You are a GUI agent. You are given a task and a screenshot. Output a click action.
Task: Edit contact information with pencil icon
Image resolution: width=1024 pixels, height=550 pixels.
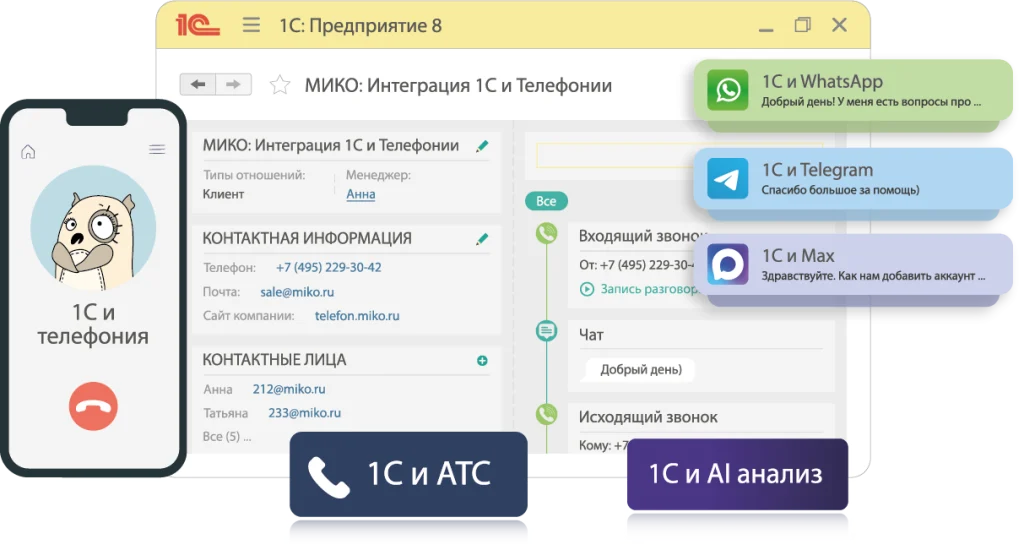pyautogui.click(x=482, y=239)
